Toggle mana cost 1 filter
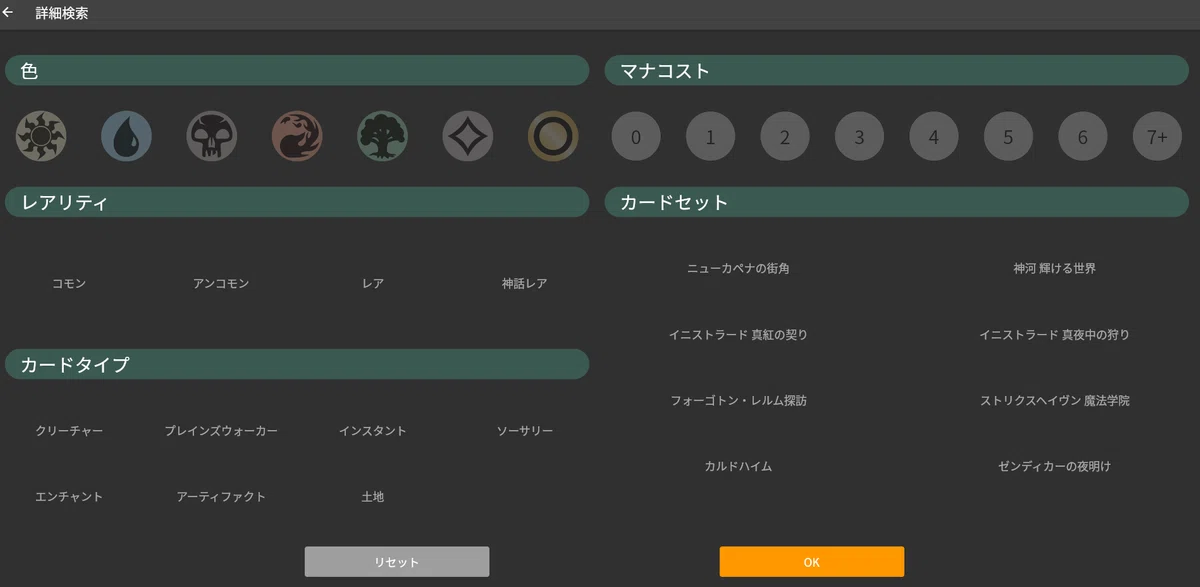Image resolution: width=1200 pixels, height=587 pixels. coord(710,136)
